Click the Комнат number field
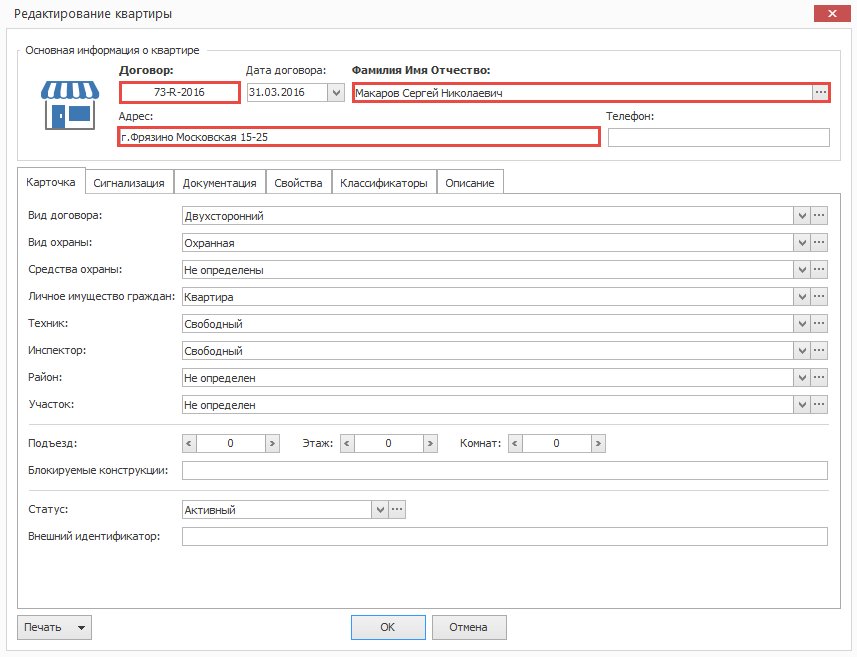Viewport: 857px width, 657px height. pos(556,443)
